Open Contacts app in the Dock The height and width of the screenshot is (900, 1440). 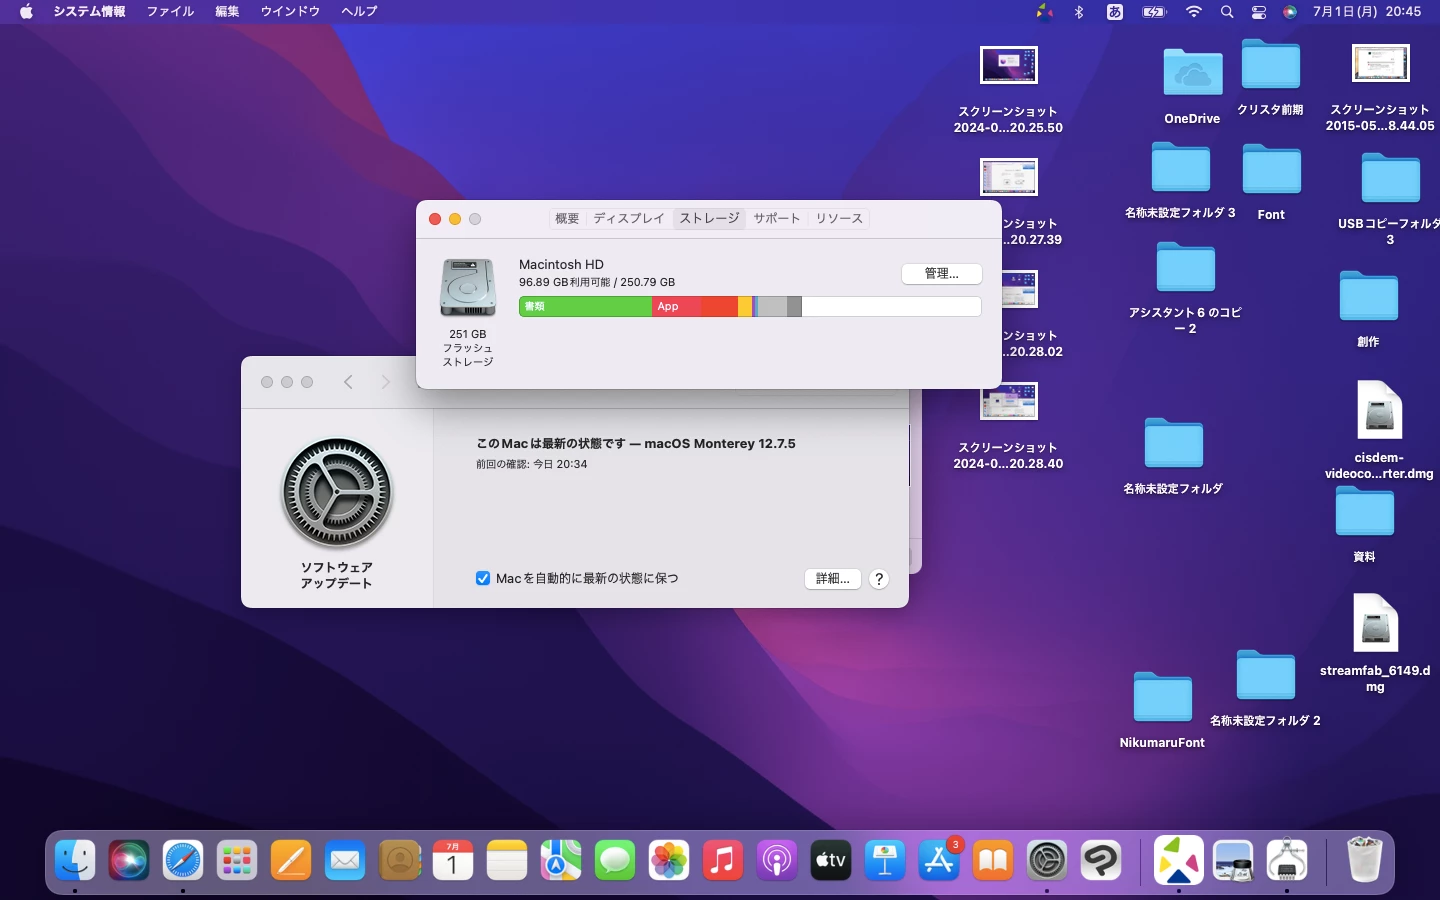click(399, 860)
